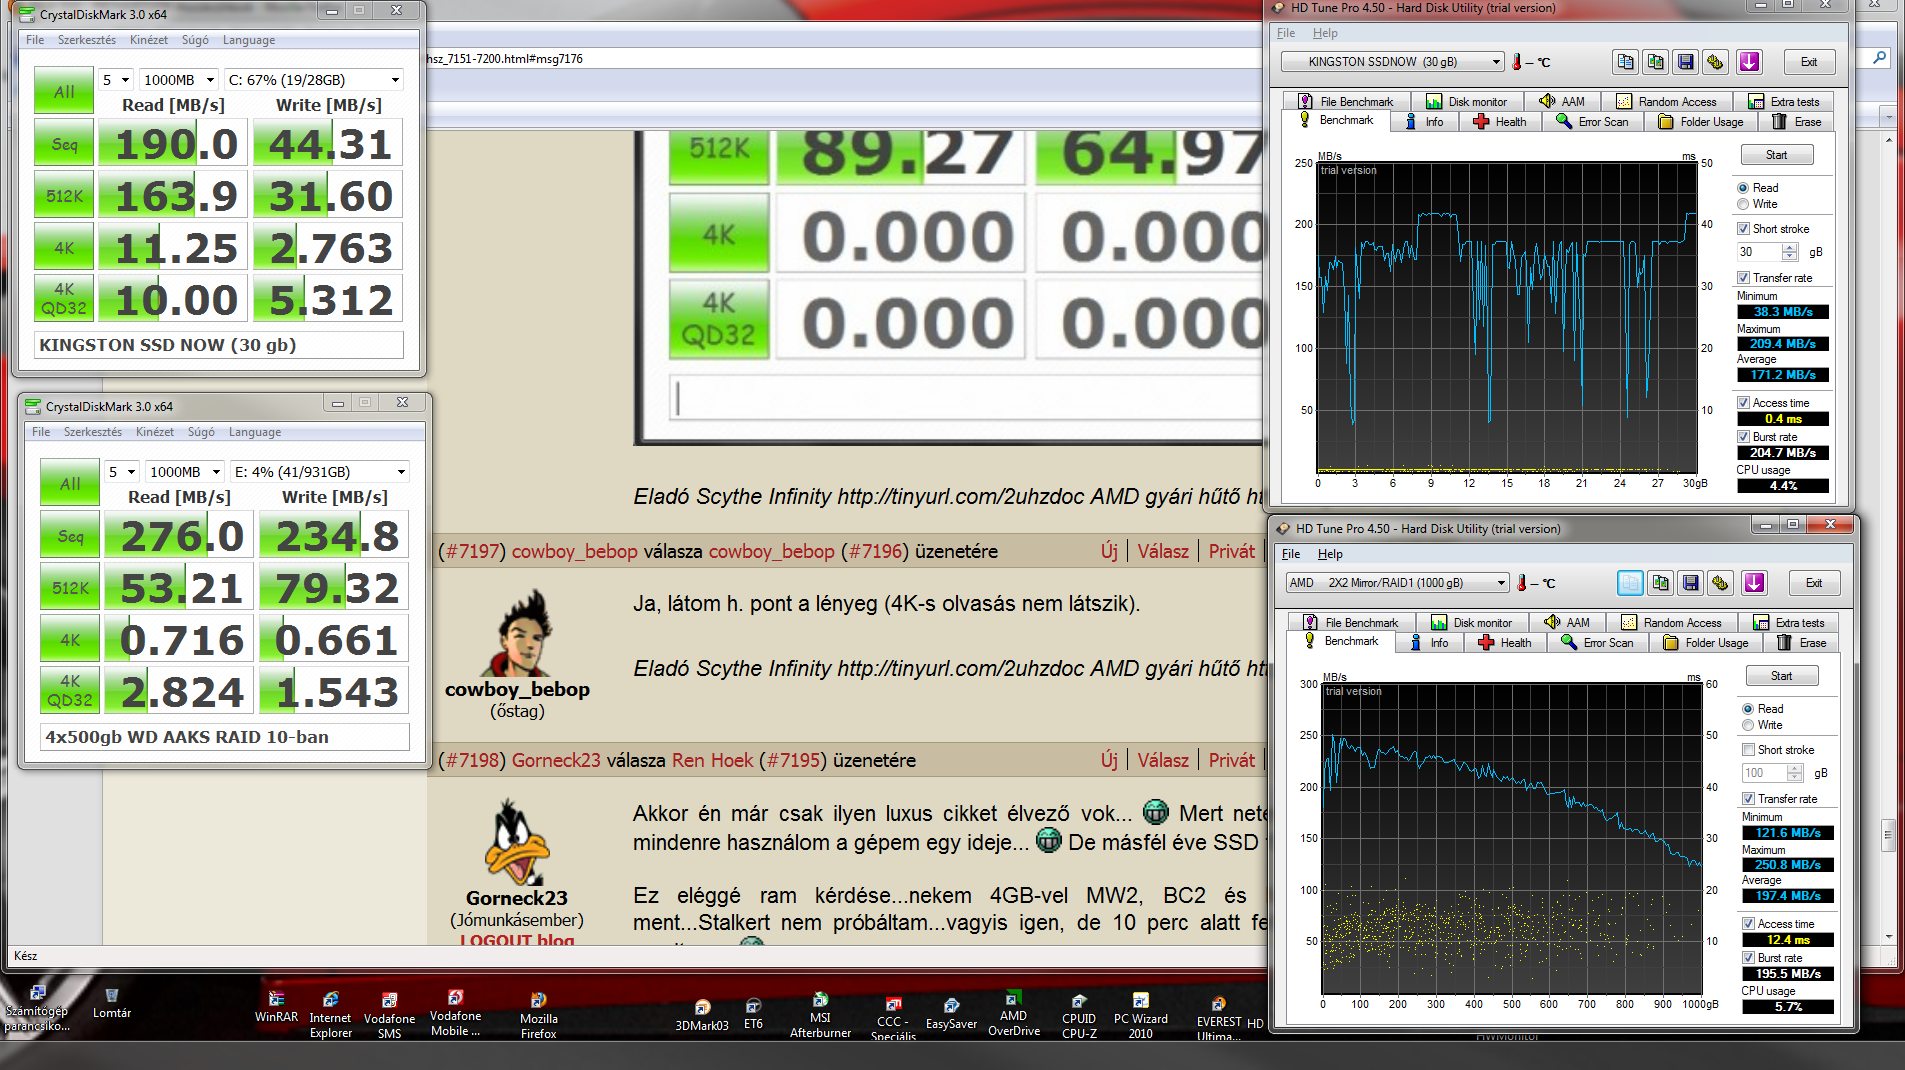Open 3DMark03 desktop shortcut

click(x=702, y=1015)
